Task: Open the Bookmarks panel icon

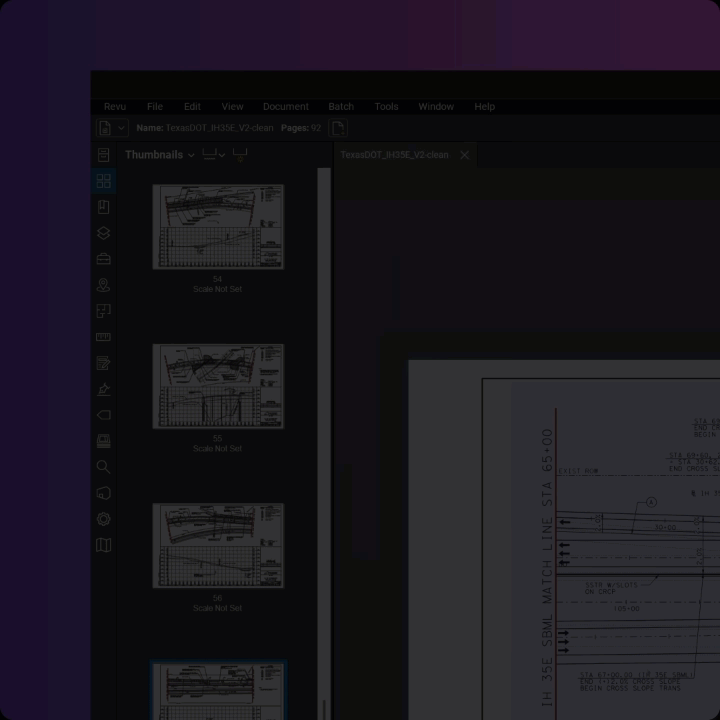Action: pos(104,207)
